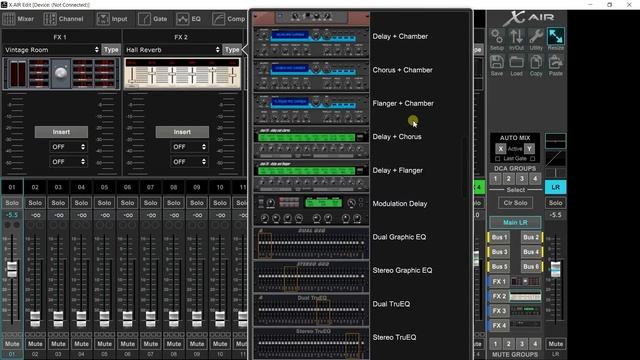This screenshot has width=640, height=360.
Task: Open the first OFF dropdown under FX 1
Action: pyautogui.click(x=68, y=147)
